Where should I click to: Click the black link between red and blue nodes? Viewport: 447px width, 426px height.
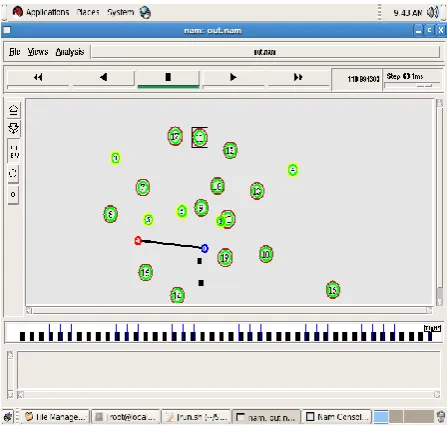pyautogui.click(x=171, y=244)
